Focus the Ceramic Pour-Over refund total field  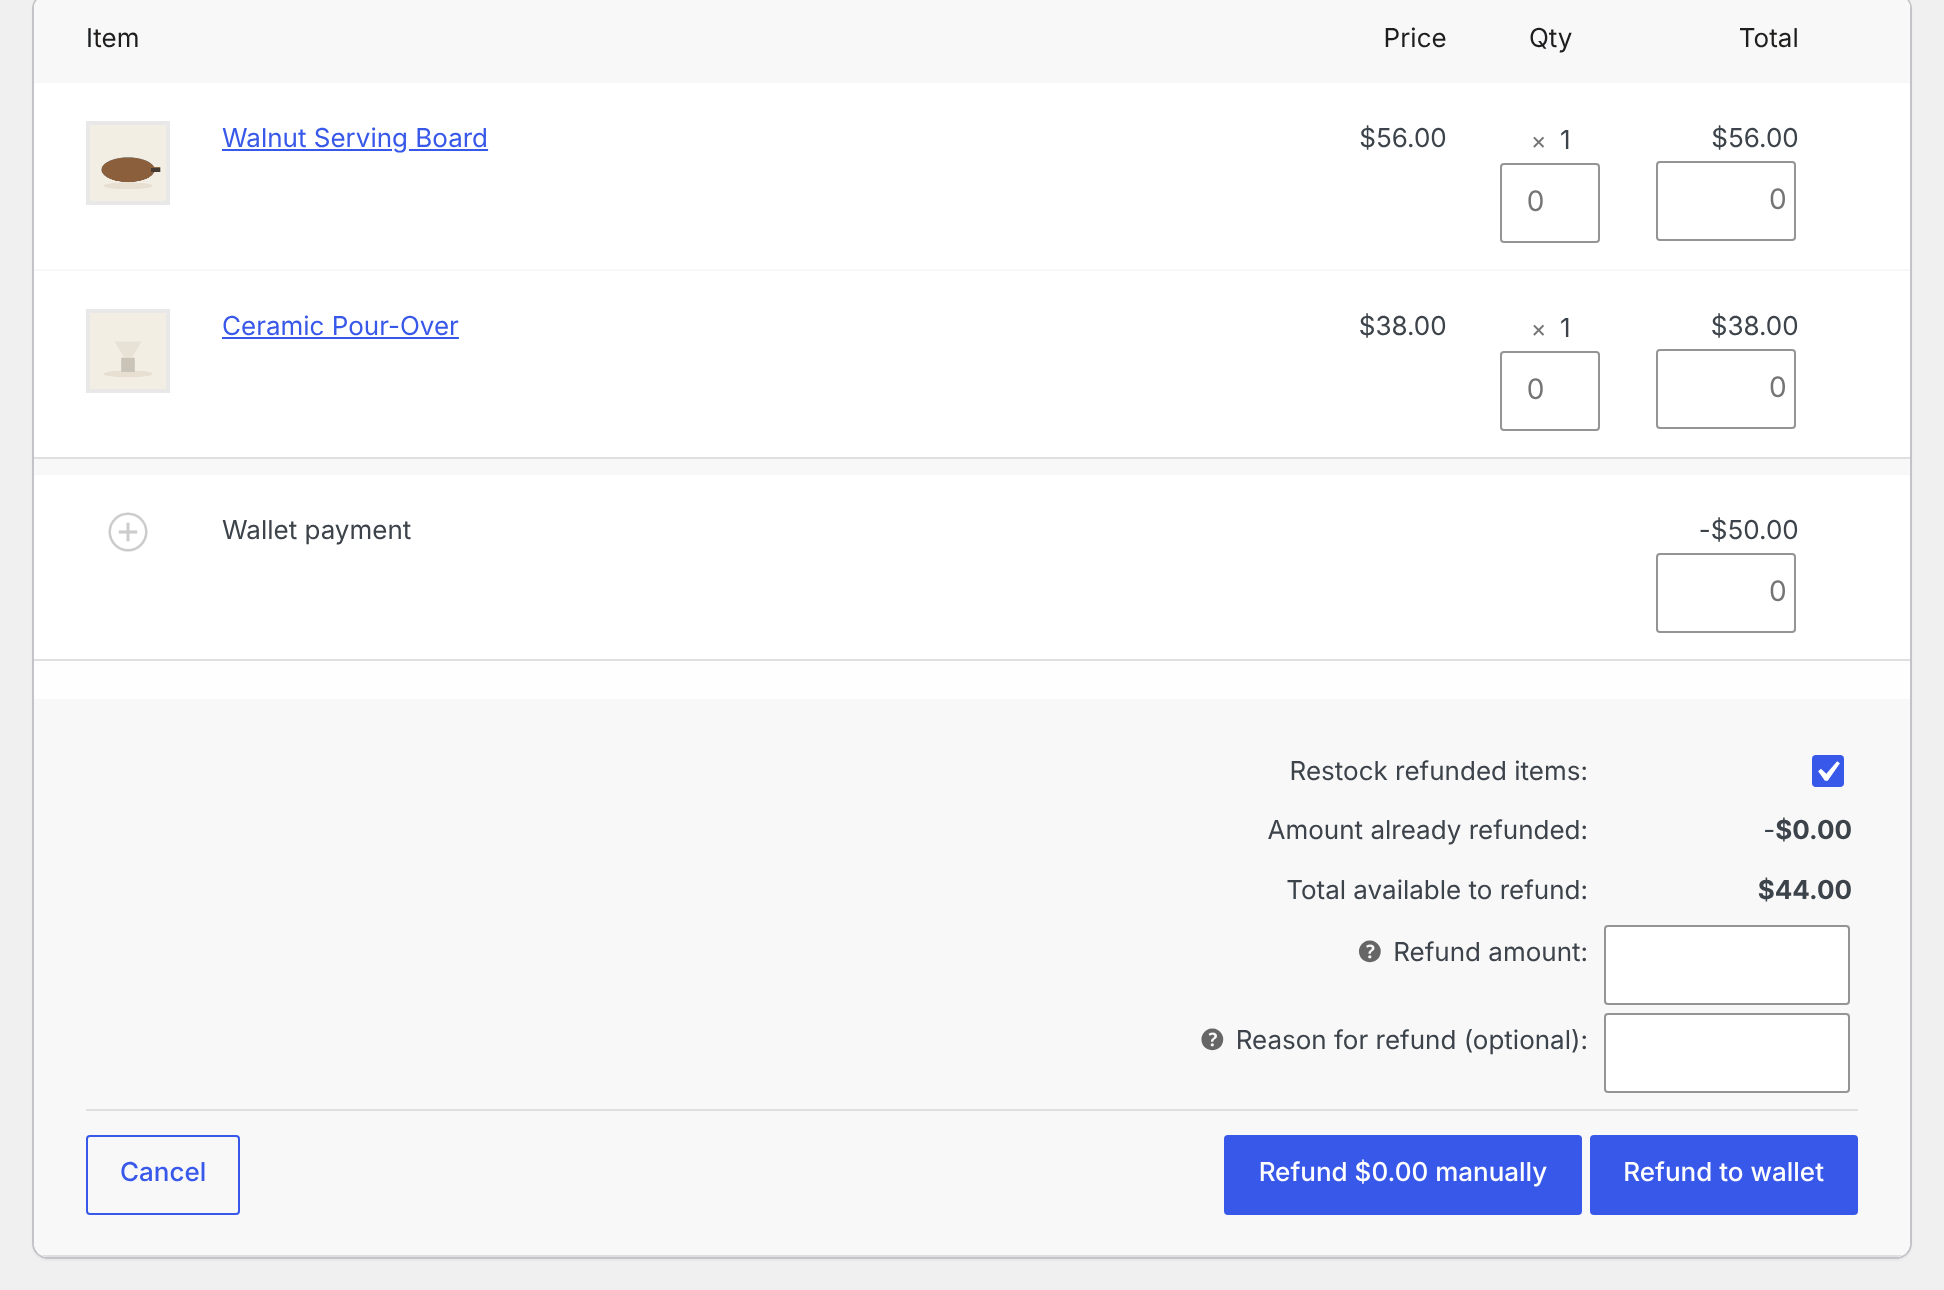[1726, 389]
